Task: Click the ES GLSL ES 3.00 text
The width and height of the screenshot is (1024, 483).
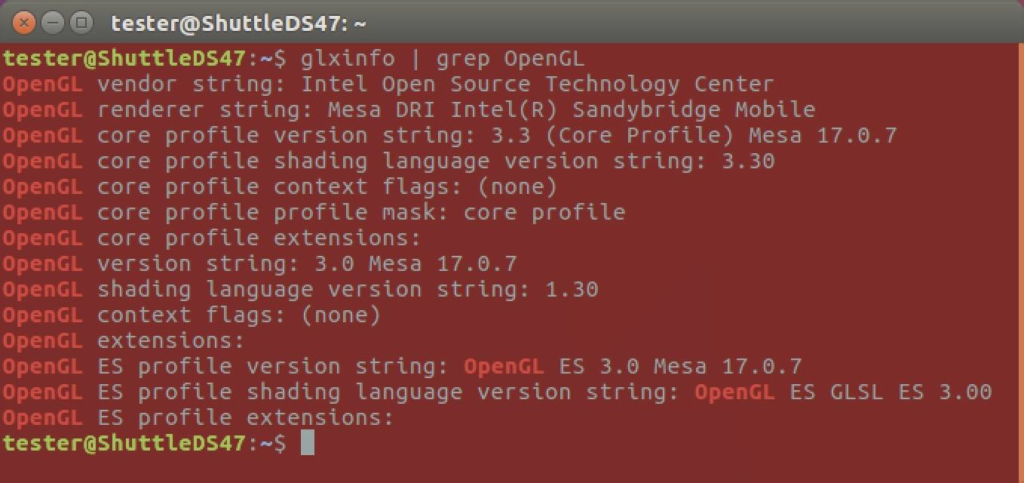Action: (890, 392)
